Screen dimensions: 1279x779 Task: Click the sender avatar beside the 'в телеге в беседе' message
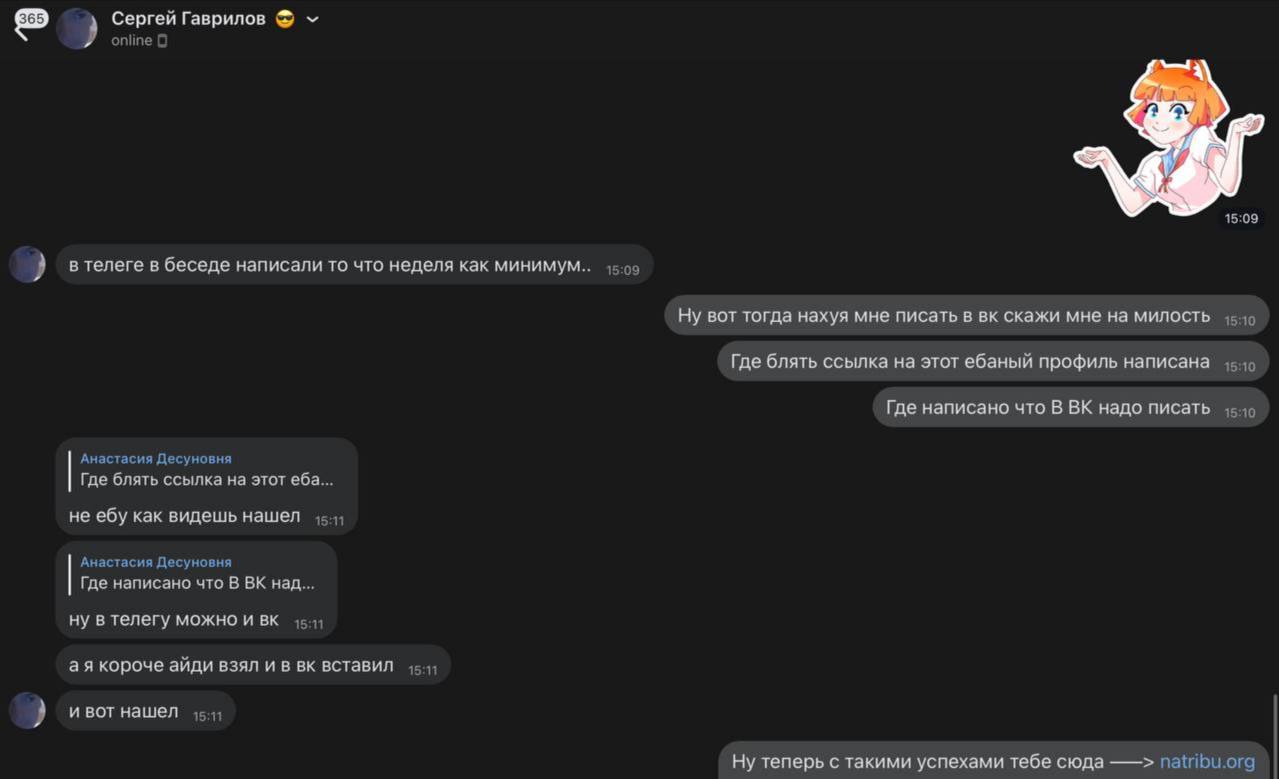coord(27,265)
